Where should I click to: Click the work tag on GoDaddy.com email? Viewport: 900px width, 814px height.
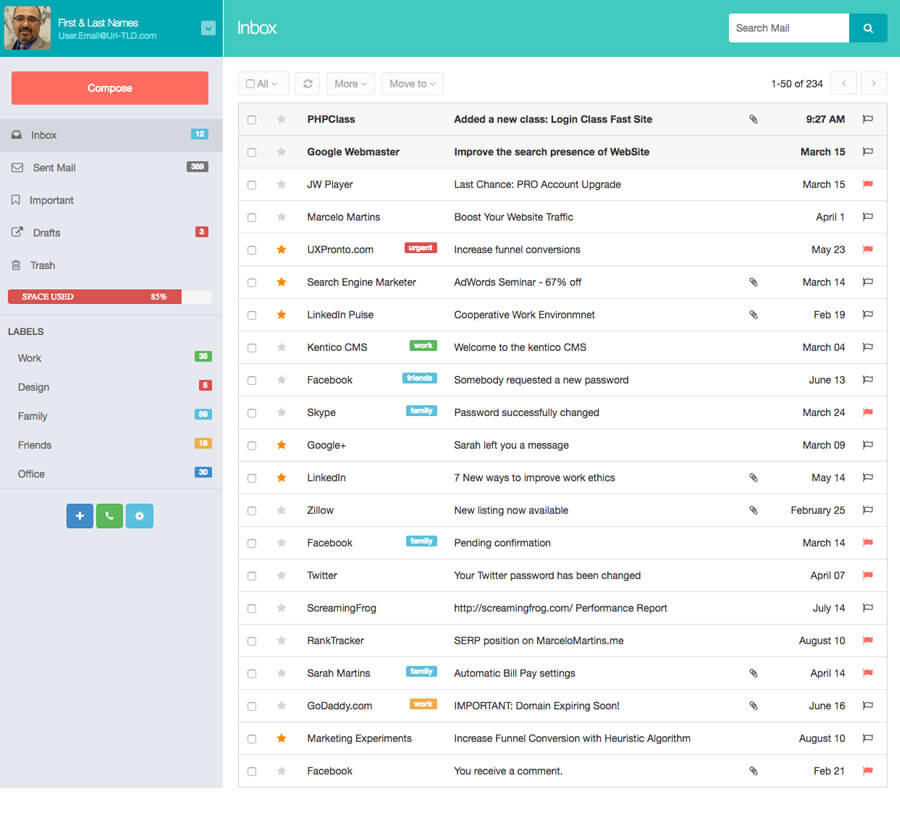422,704
